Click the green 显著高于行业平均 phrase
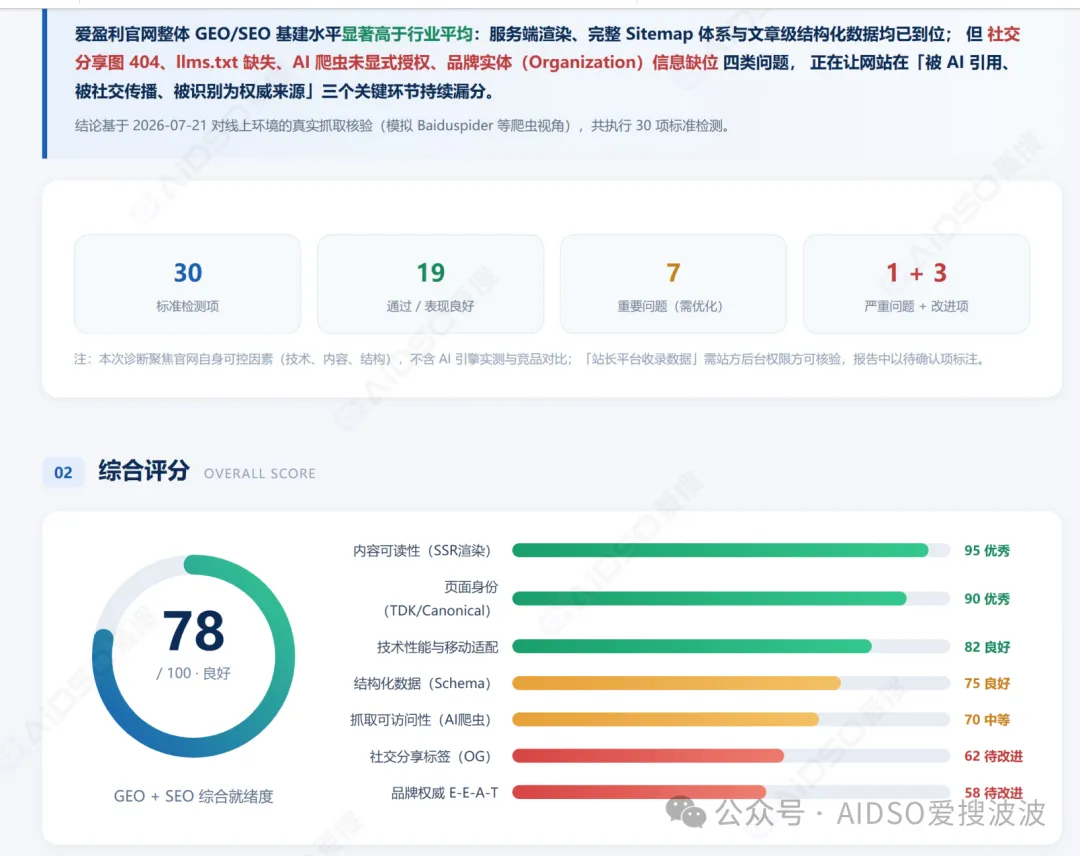 tap(407, 34)
